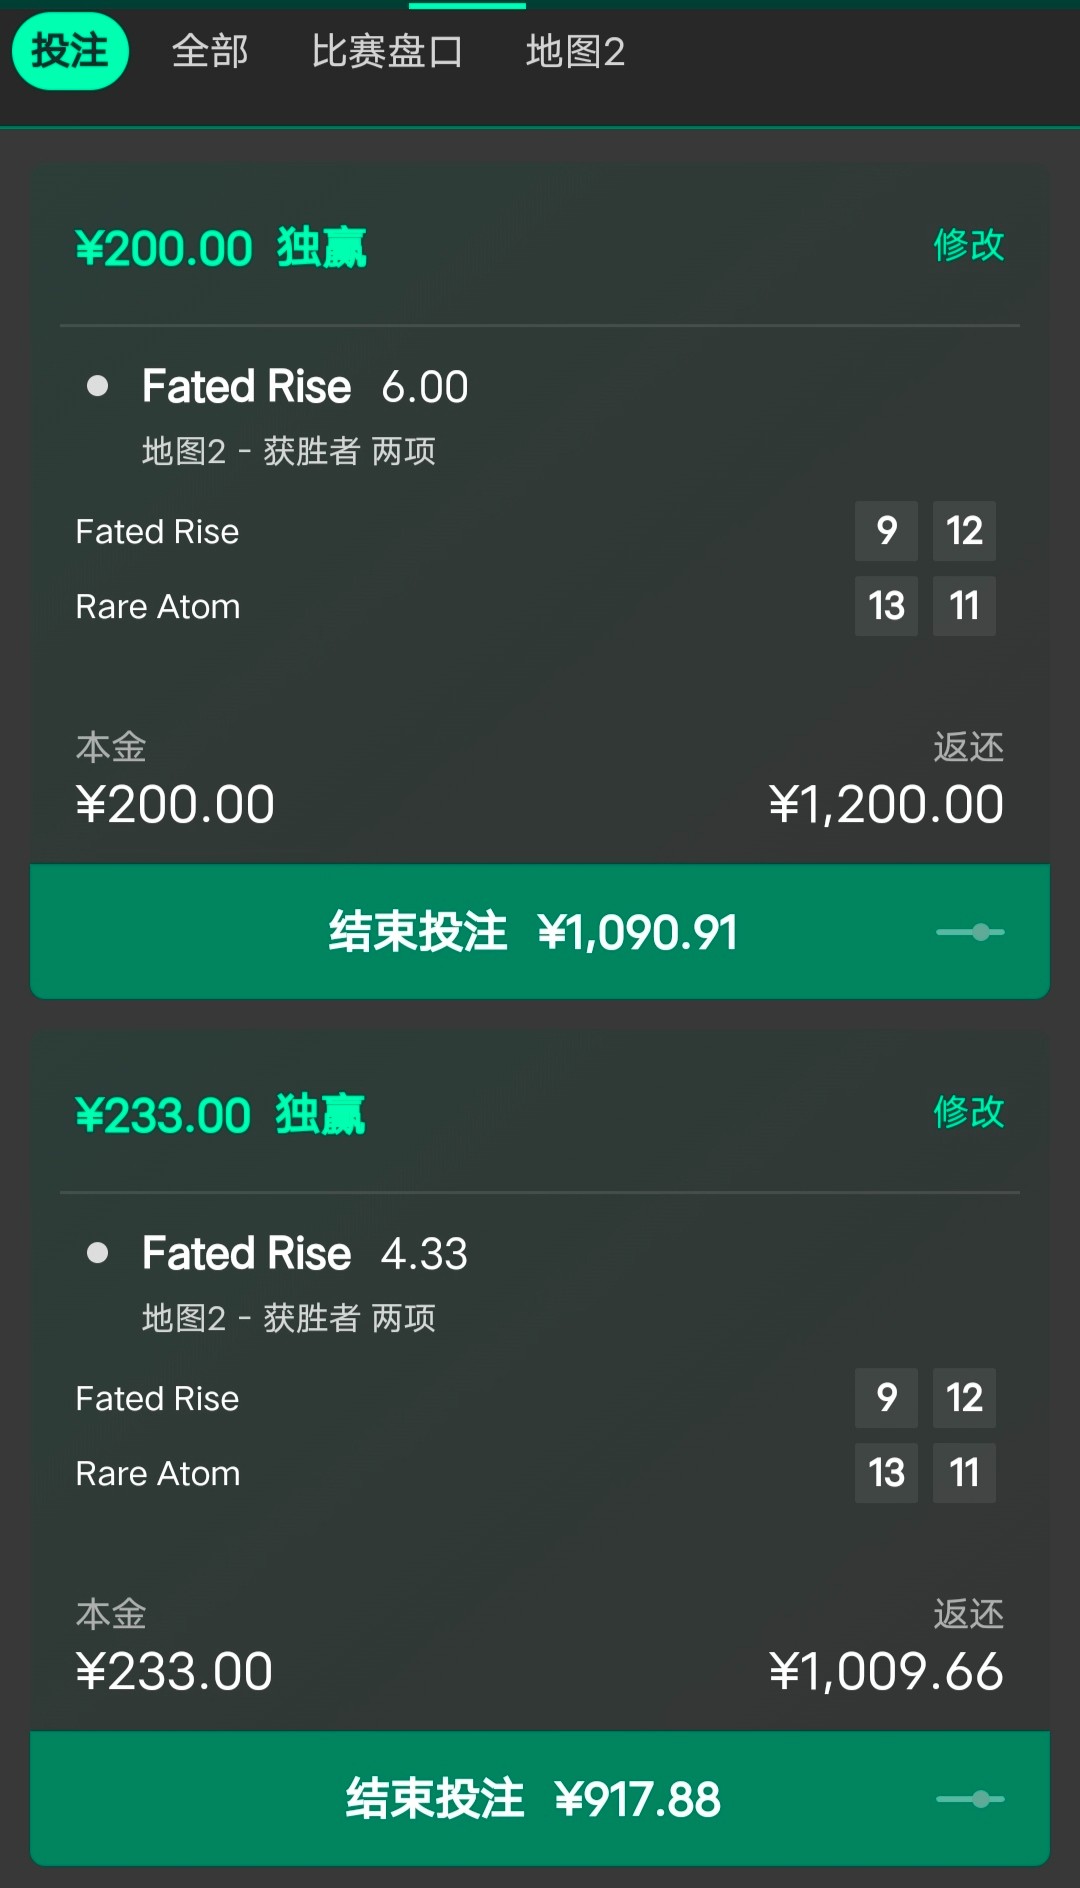
Task: Tap the ¥1,009.66 return amount
Action: tap(886, 1672)
